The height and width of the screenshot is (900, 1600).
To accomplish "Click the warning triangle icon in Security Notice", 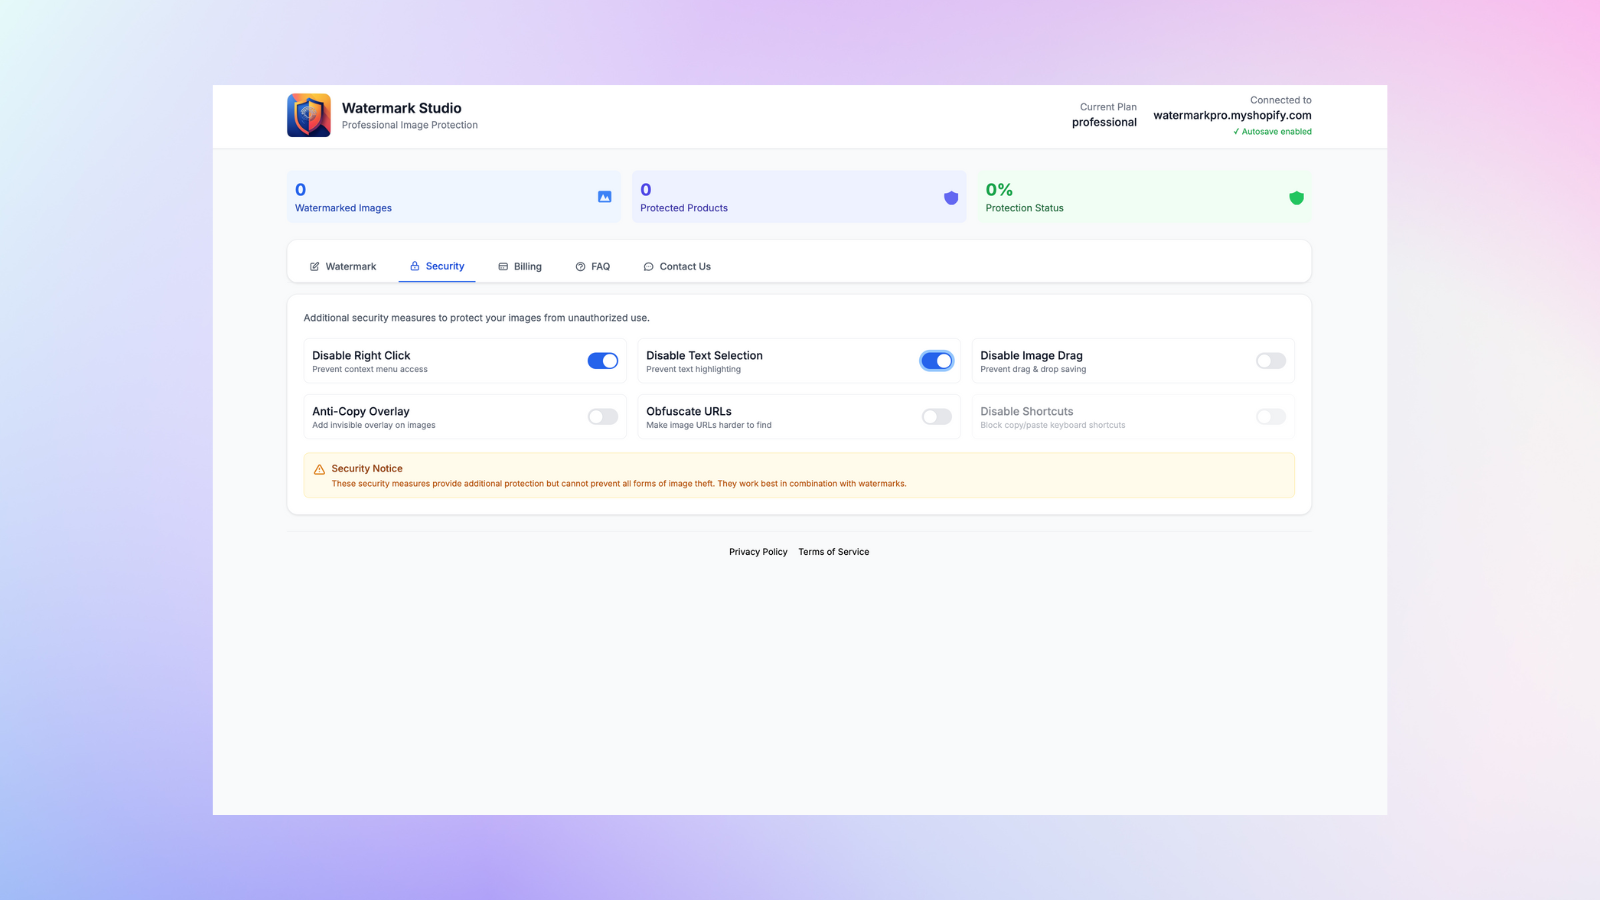I will click(319, 470).
